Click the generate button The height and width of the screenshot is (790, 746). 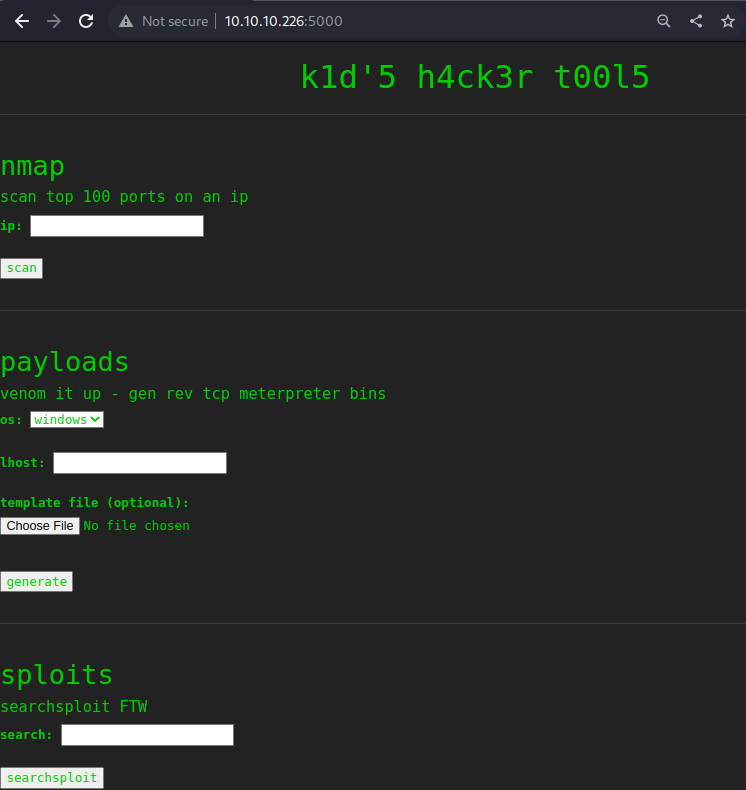click(37, 581)
